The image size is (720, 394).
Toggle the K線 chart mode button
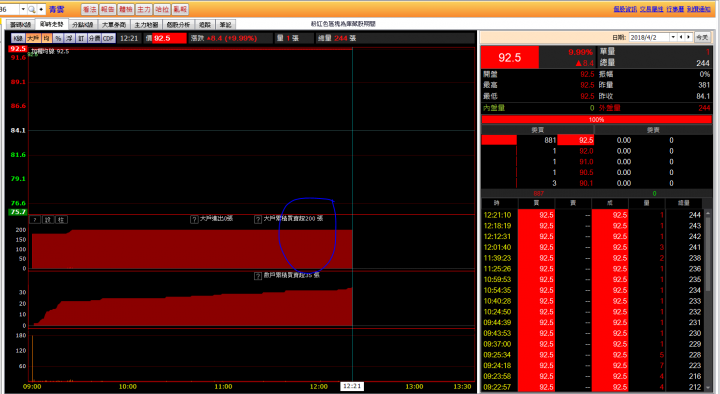tap(18, 38)
